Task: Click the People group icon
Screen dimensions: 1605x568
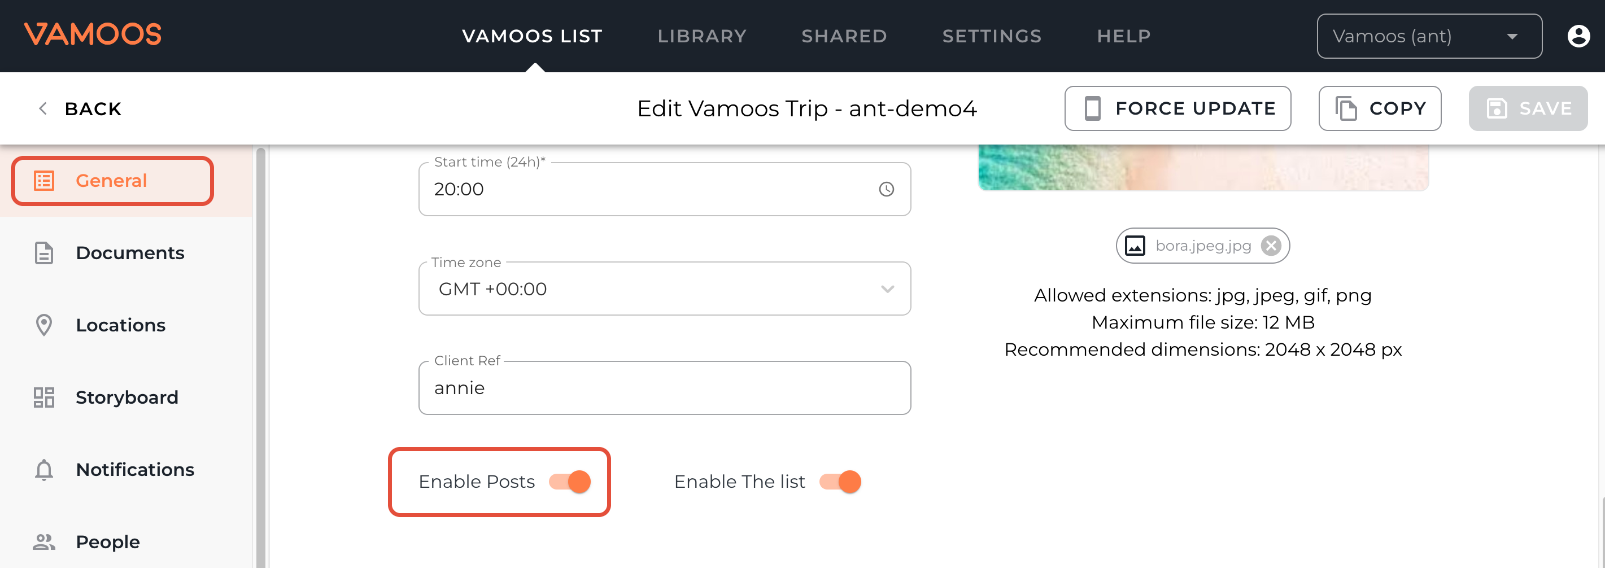Action: coord(44,542)
